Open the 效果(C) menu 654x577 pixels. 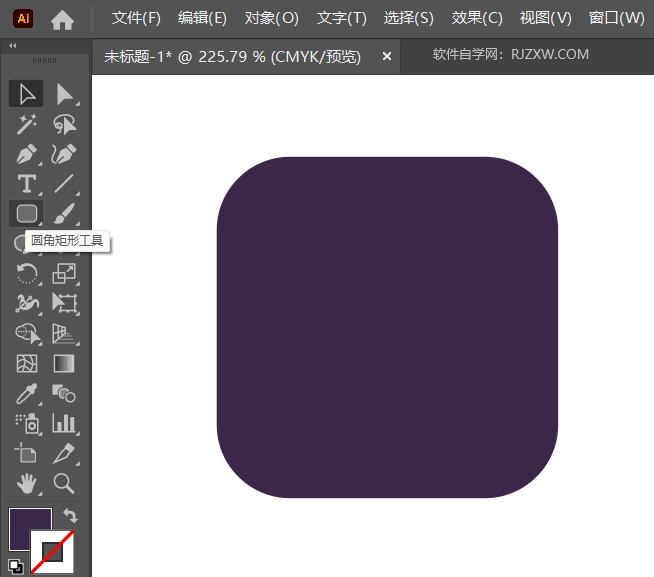[x=477, y=18]
